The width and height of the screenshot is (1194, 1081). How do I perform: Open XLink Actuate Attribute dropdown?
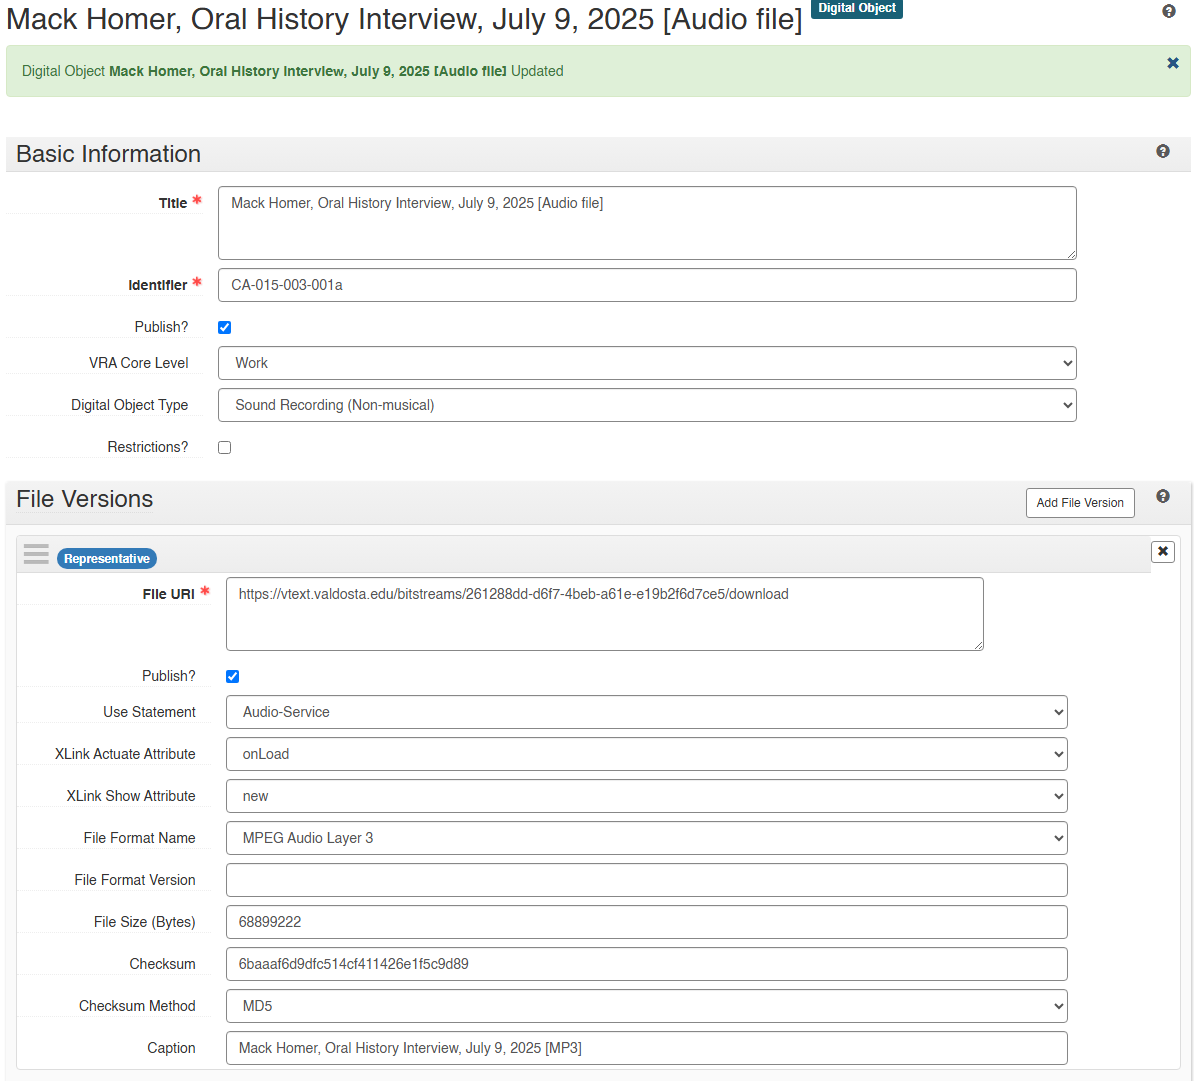pyautogui.click(x=646, y=754)
